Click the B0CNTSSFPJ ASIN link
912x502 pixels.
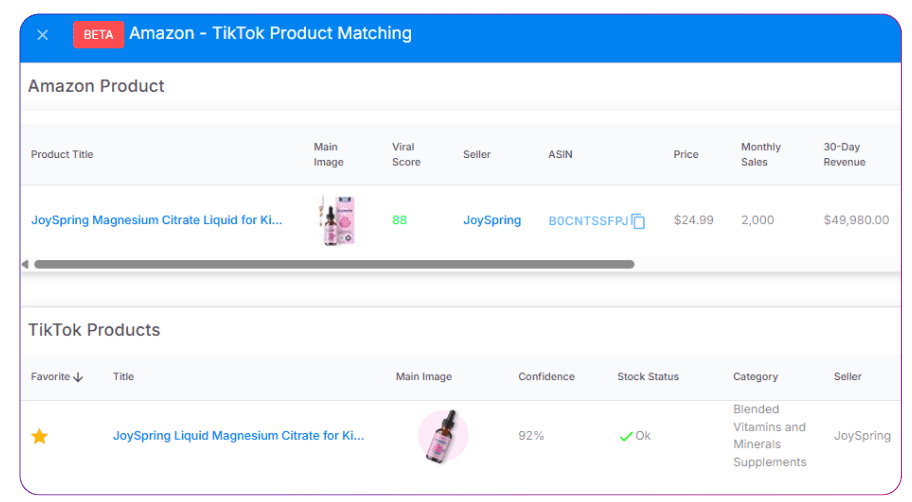coord(588,221)
